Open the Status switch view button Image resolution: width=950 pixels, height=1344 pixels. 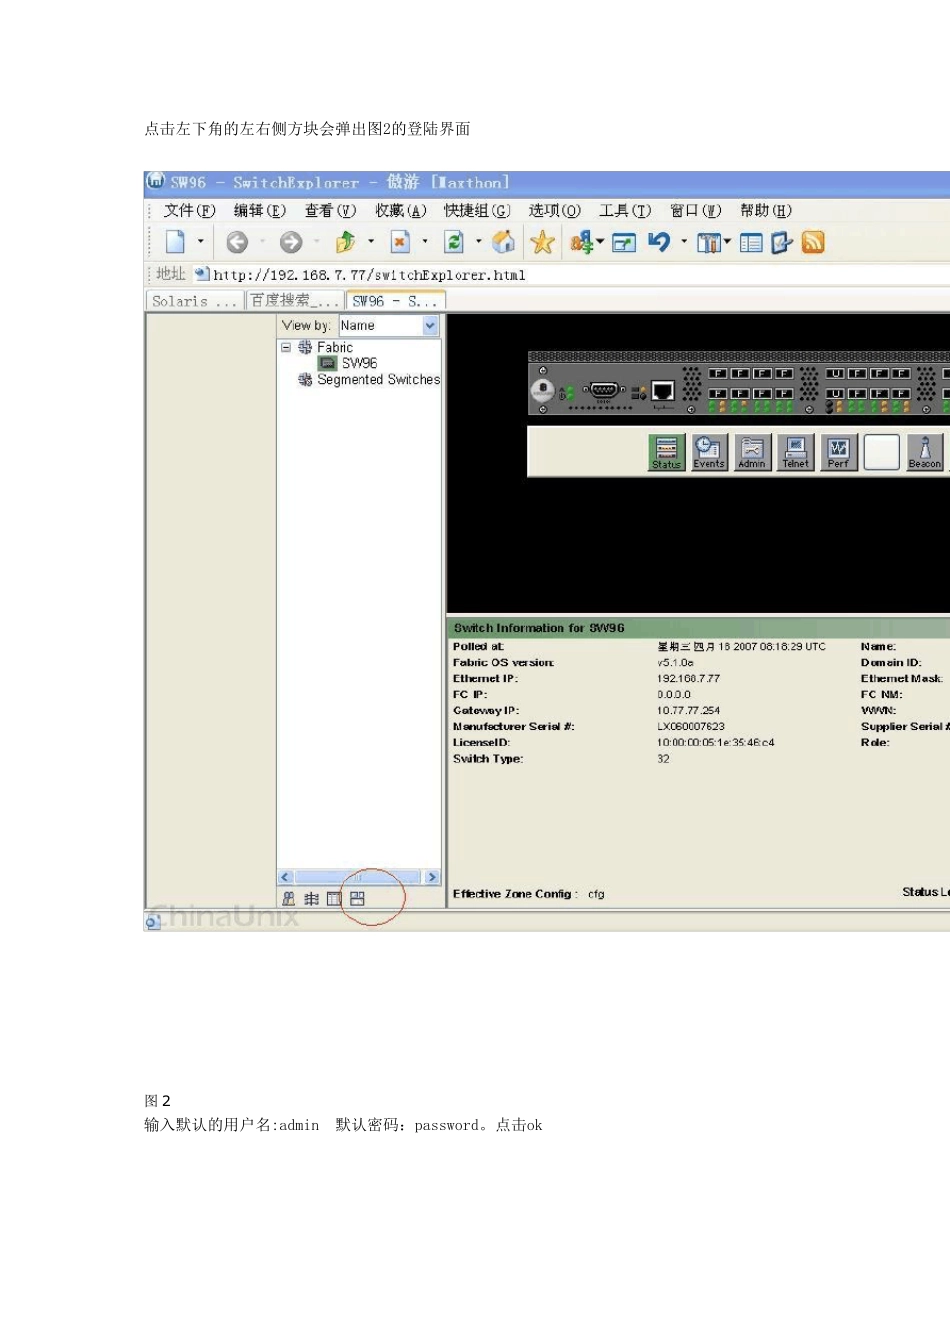pyautogui.click(x=666, y=452)
